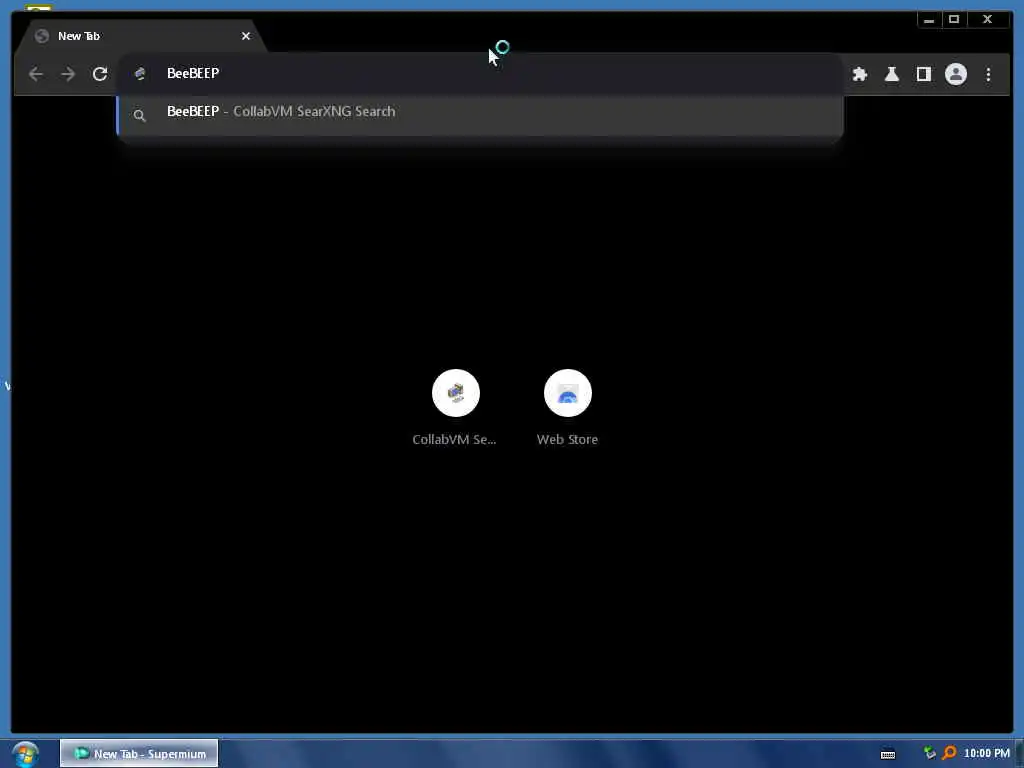1024x768 pixels.
Task: Go back with the browser back arrow
Action: [x=36, y=74]
